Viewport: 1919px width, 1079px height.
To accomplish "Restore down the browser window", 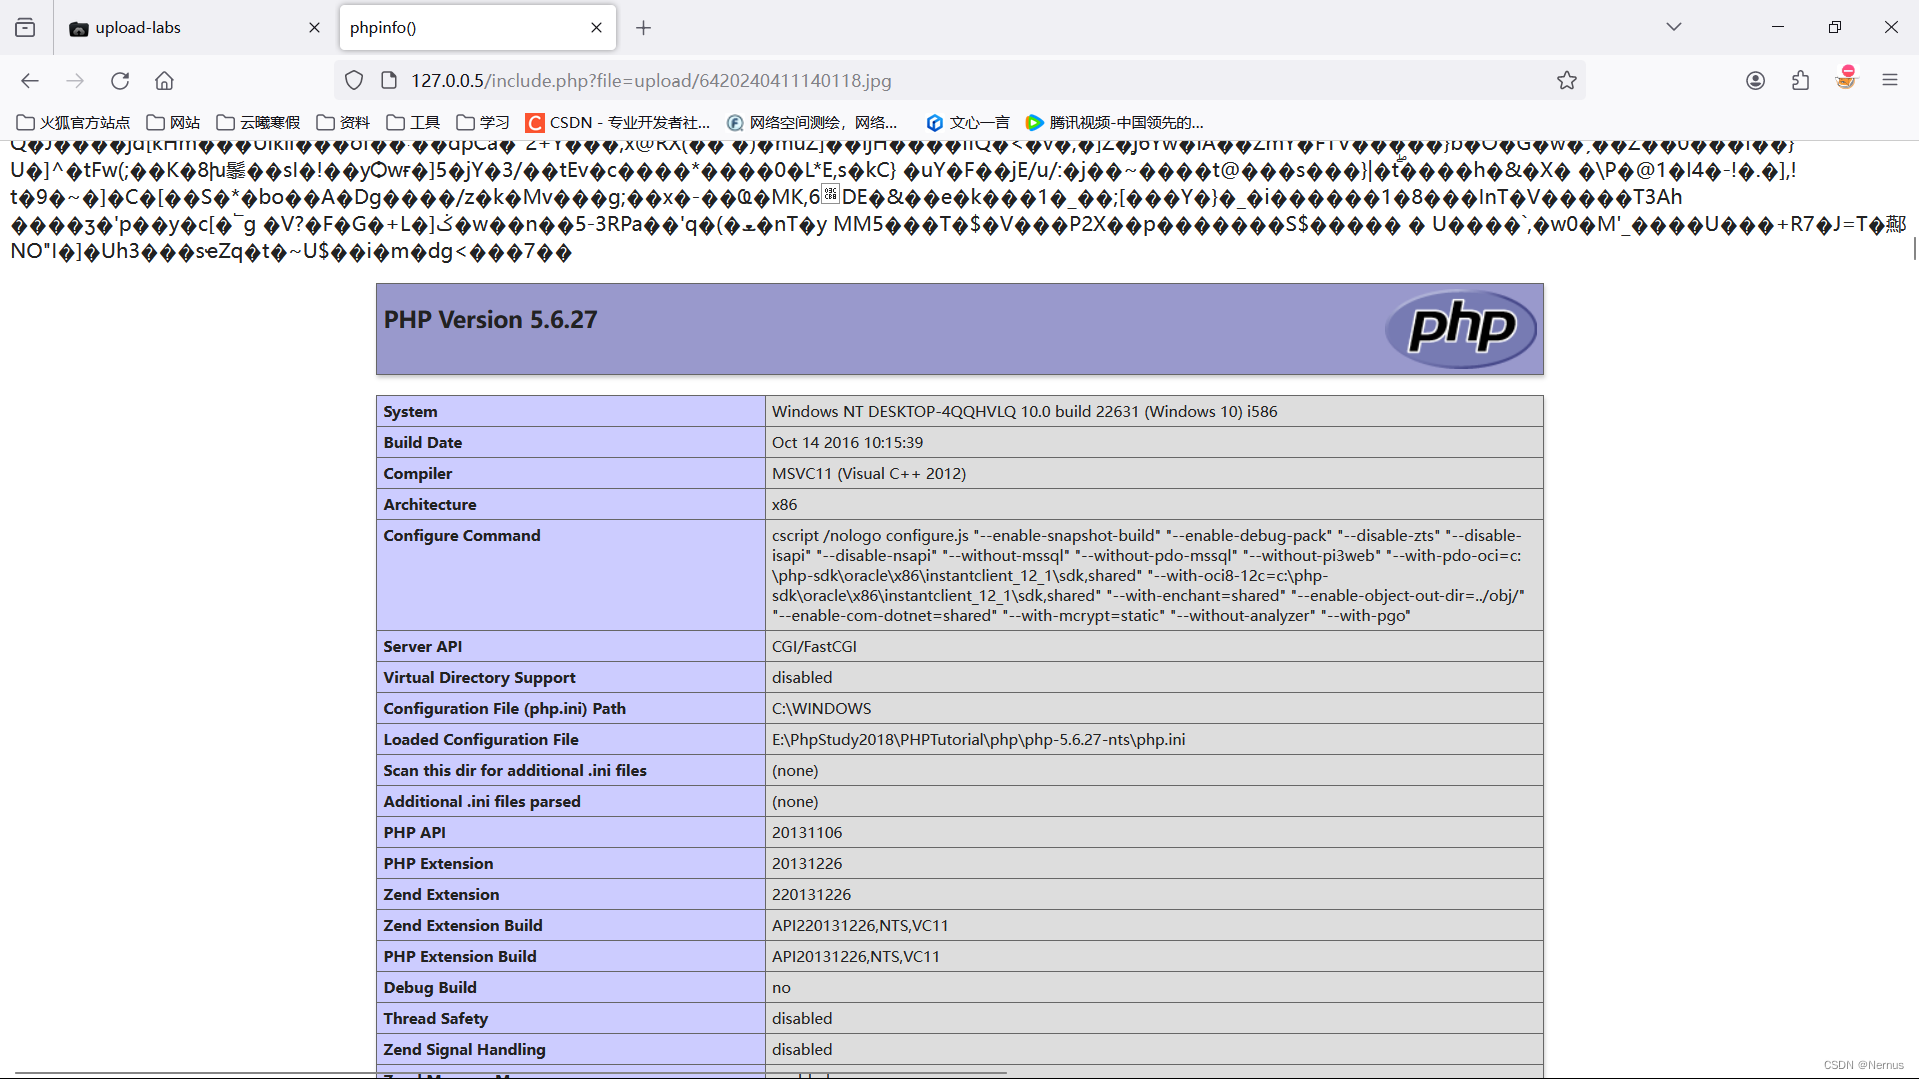I will 1835,27.
